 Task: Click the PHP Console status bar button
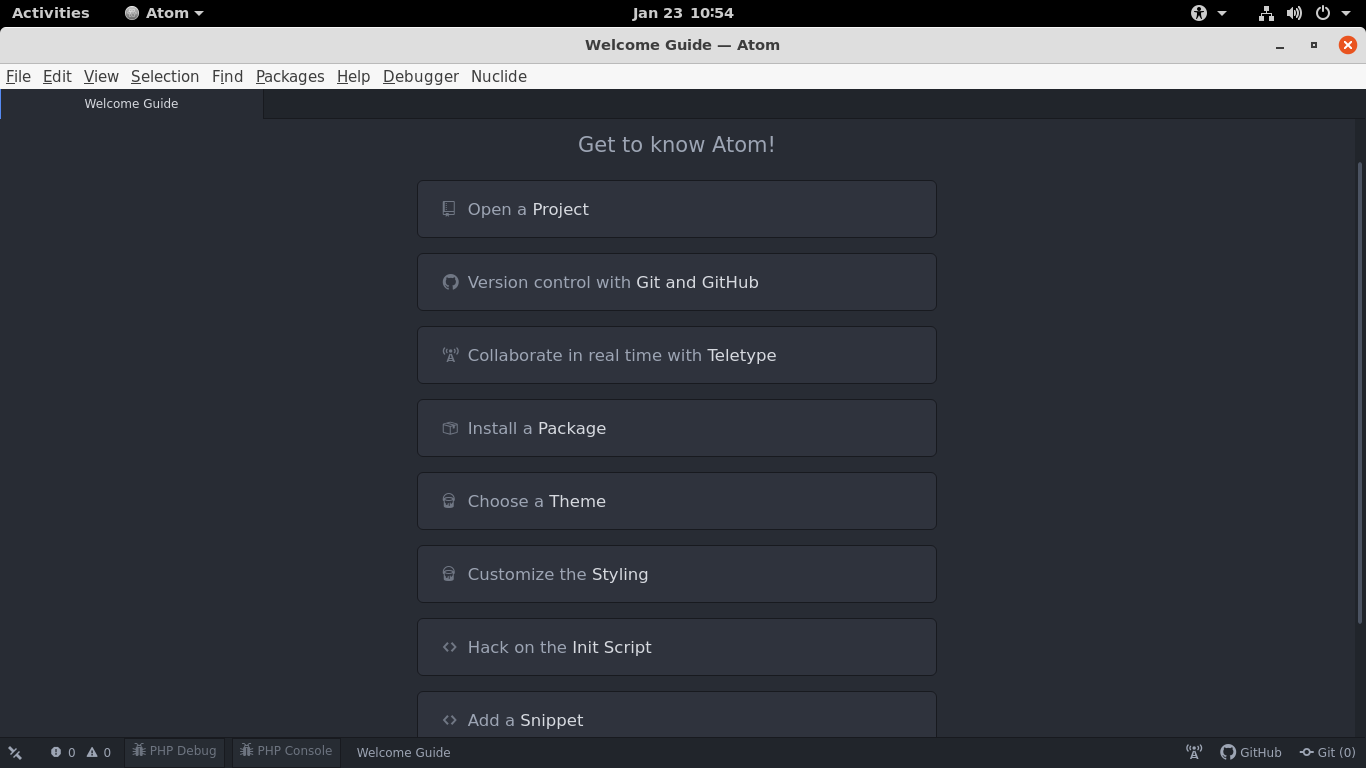286,751
